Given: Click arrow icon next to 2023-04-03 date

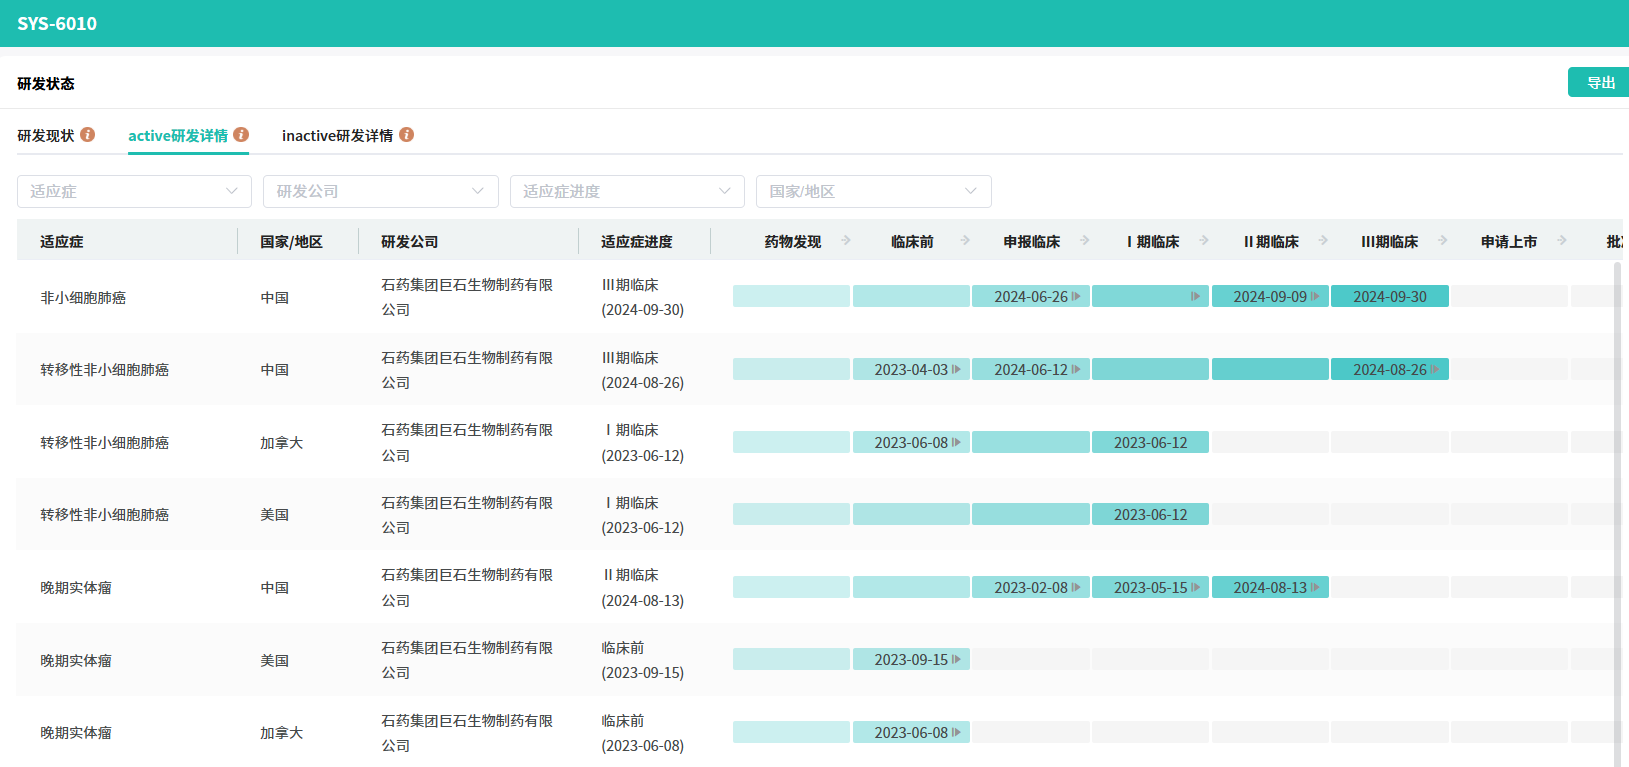Looking at the screenshot, I should [956, 370].
